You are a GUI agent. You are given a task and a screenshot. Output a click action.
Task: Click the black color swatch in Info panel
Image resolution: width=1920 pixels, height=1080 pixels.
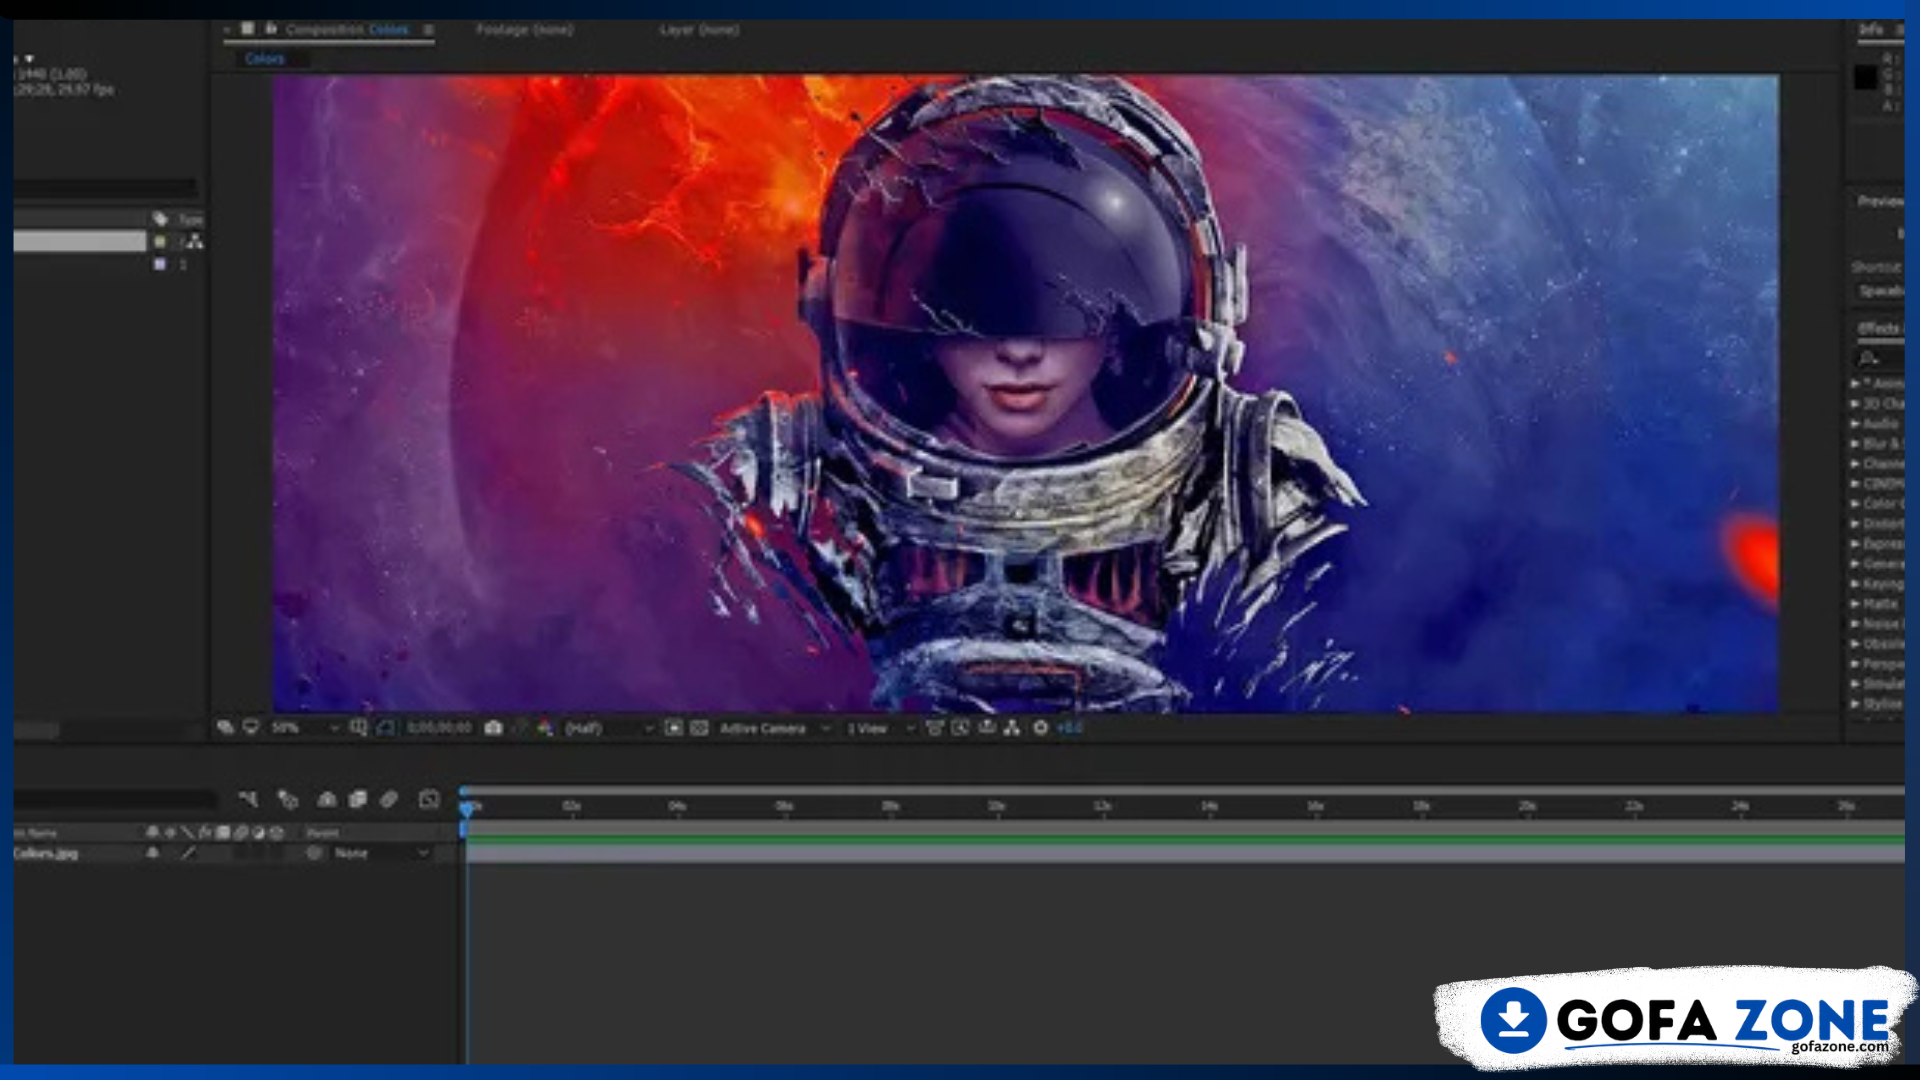[1866, 78]
